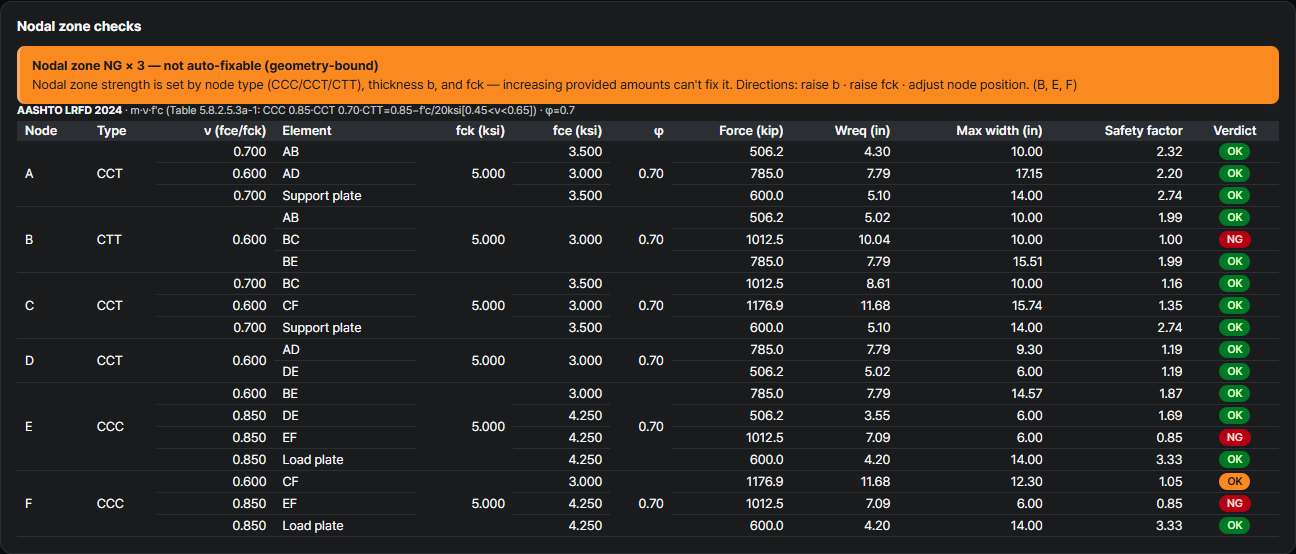This screenshot has height=554, width=1296.
Task: Click the NG badge in node E's EF row
Action: [1234, 438]
